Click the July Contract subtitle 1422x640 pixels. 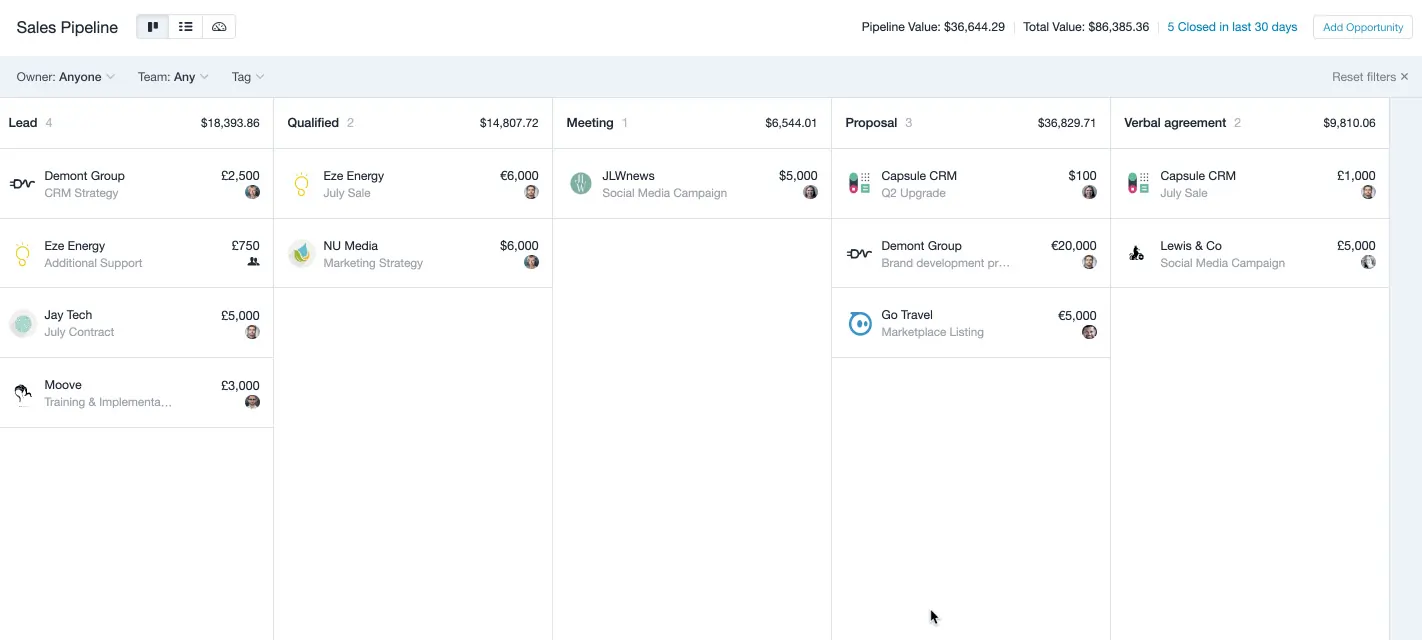(79, 332)
